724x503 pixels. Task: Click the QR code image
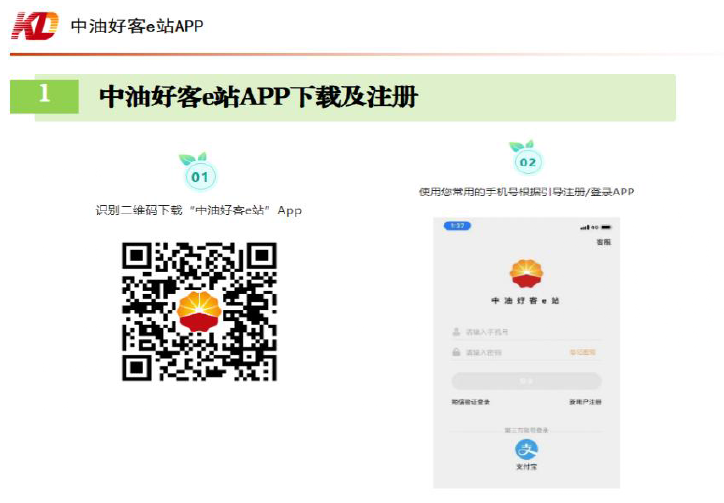(199, 311)
